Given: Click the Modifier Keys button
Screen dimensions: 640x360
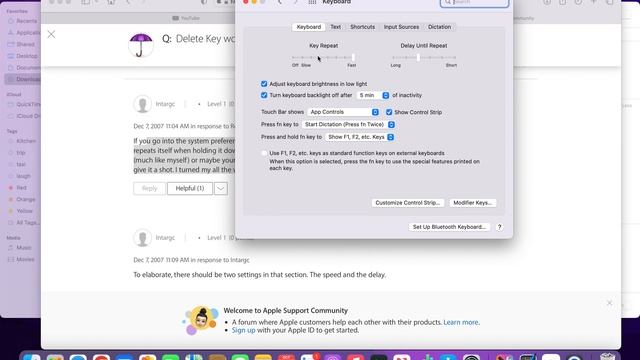Looking at the screenshot, I should point(473,203).
